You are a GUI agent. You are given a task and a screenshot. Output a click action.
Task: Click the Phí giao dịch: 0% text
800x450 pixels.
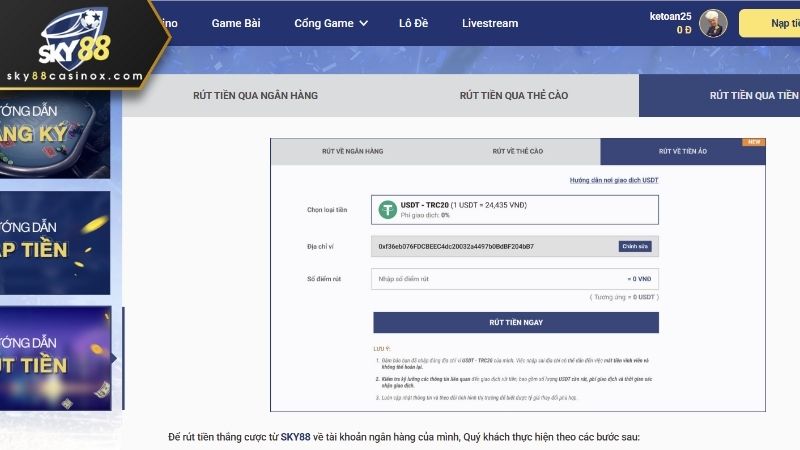tap(425, 215)
